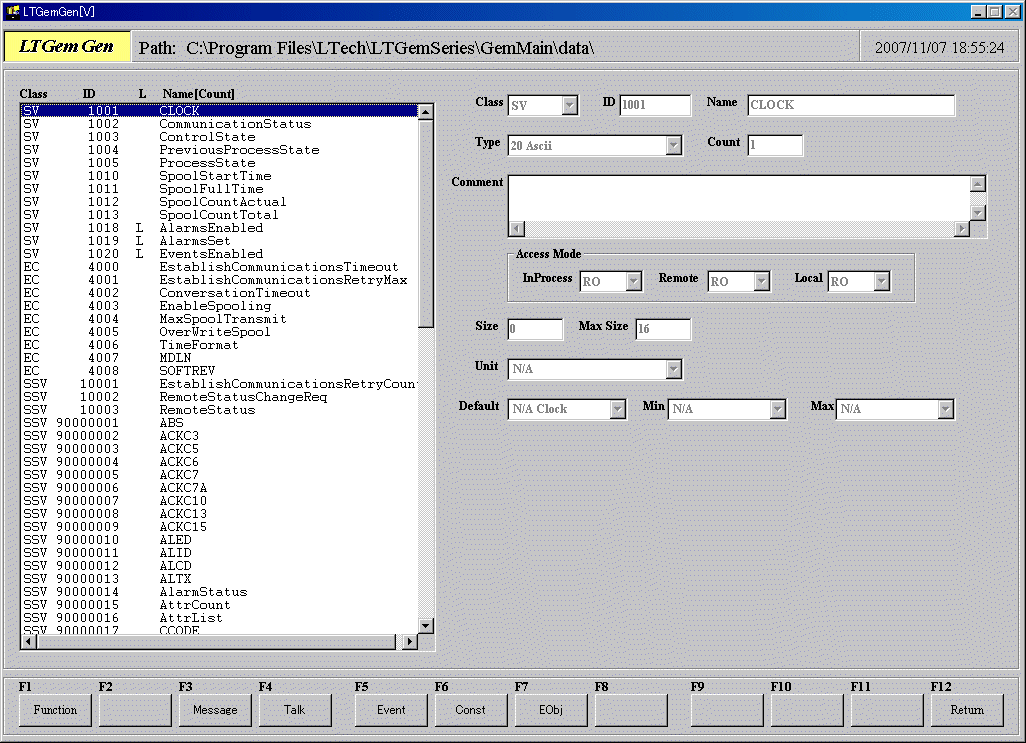Click the Name text field
This screenshot has height=743, width=1026.
(x=850, y=105)
